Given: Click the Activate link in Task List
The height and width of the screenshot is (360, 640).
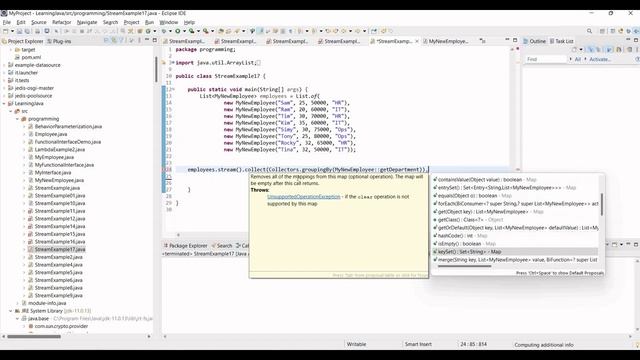Looking at the screenshot, I should pos(600,59).
